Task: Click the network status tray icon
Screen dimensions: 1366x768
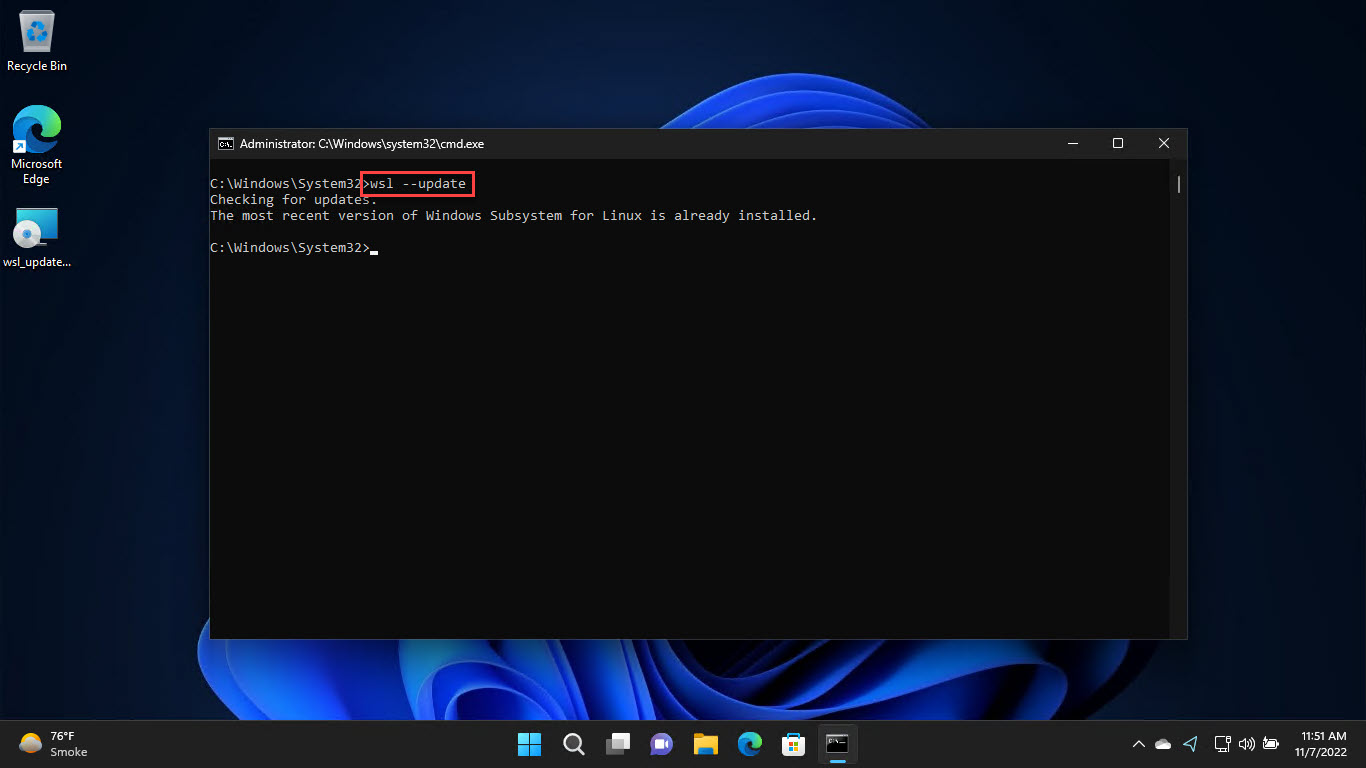Action: (x=1222, y=744)
